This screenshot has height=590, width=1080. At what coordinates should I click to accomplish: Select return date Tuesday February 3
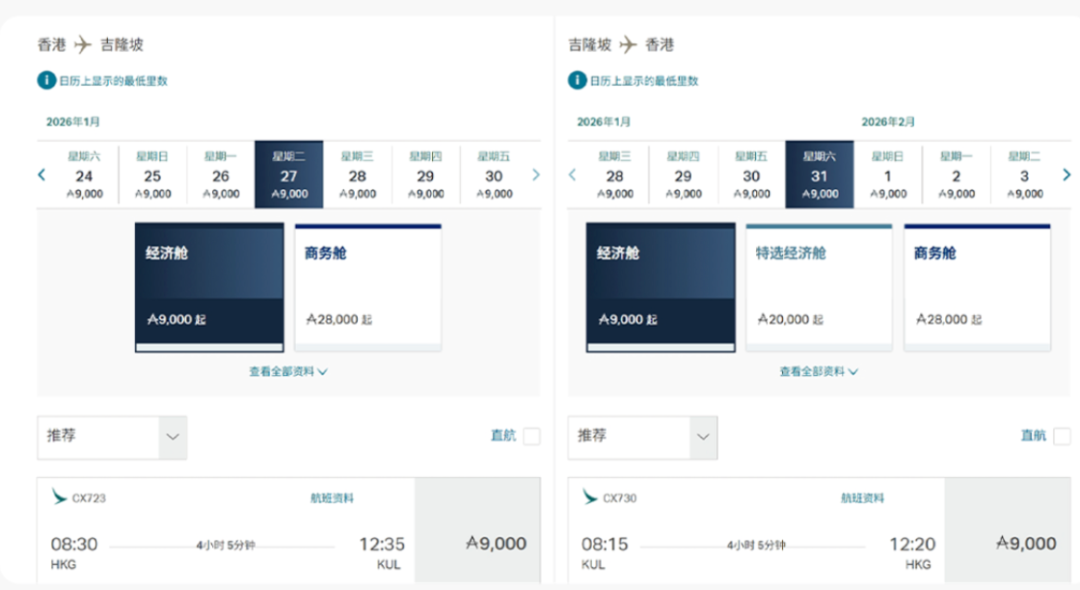[x=1024, y=175]
